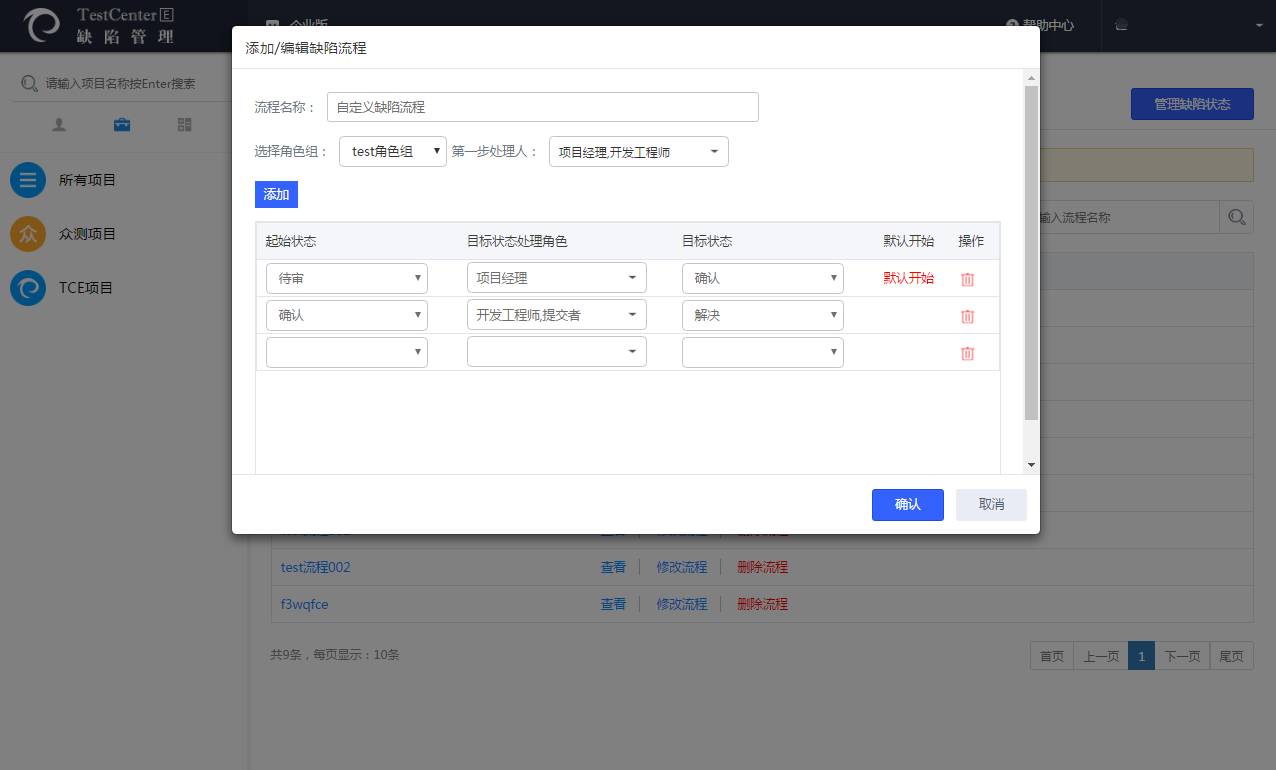Switch to grid view icon in sidebar
The height and width of the screenshot is (770, 1276).
(184, 125)
